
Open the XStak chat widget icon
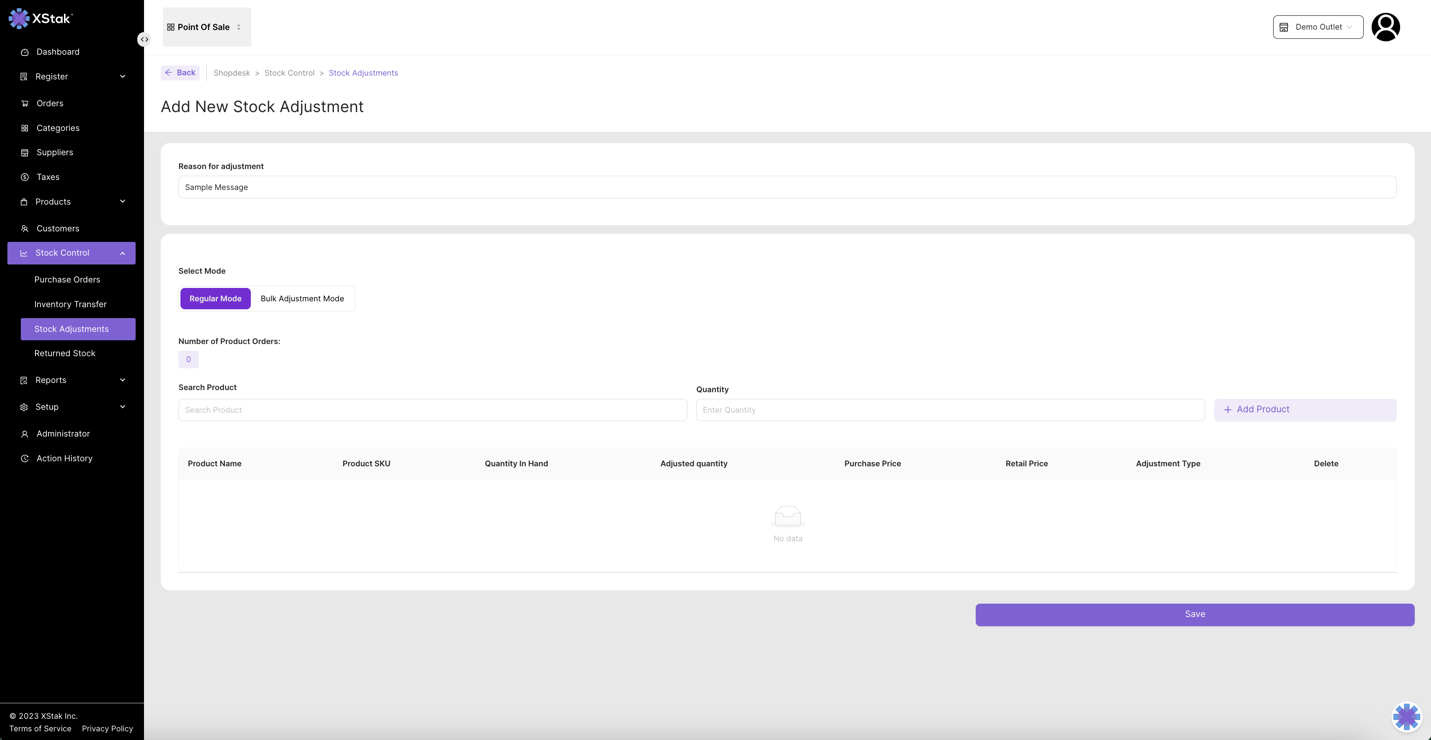coord(1406,716)
